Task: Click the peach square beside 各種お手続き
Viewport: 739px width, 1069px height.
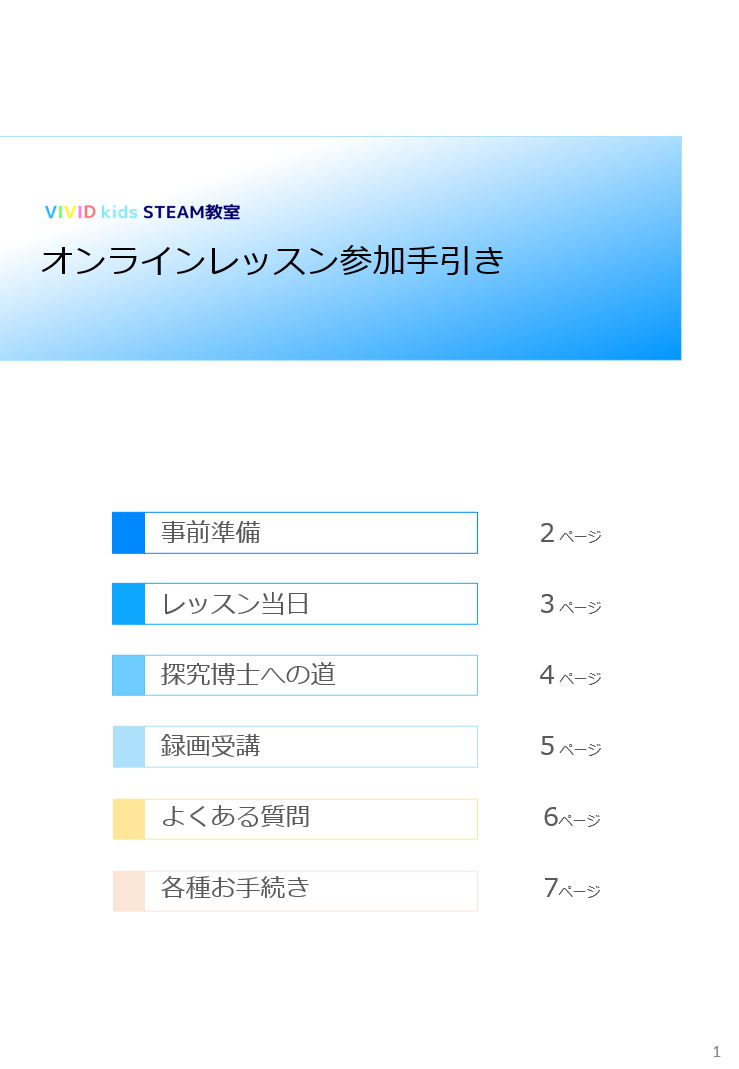Action: coord(128,890)
